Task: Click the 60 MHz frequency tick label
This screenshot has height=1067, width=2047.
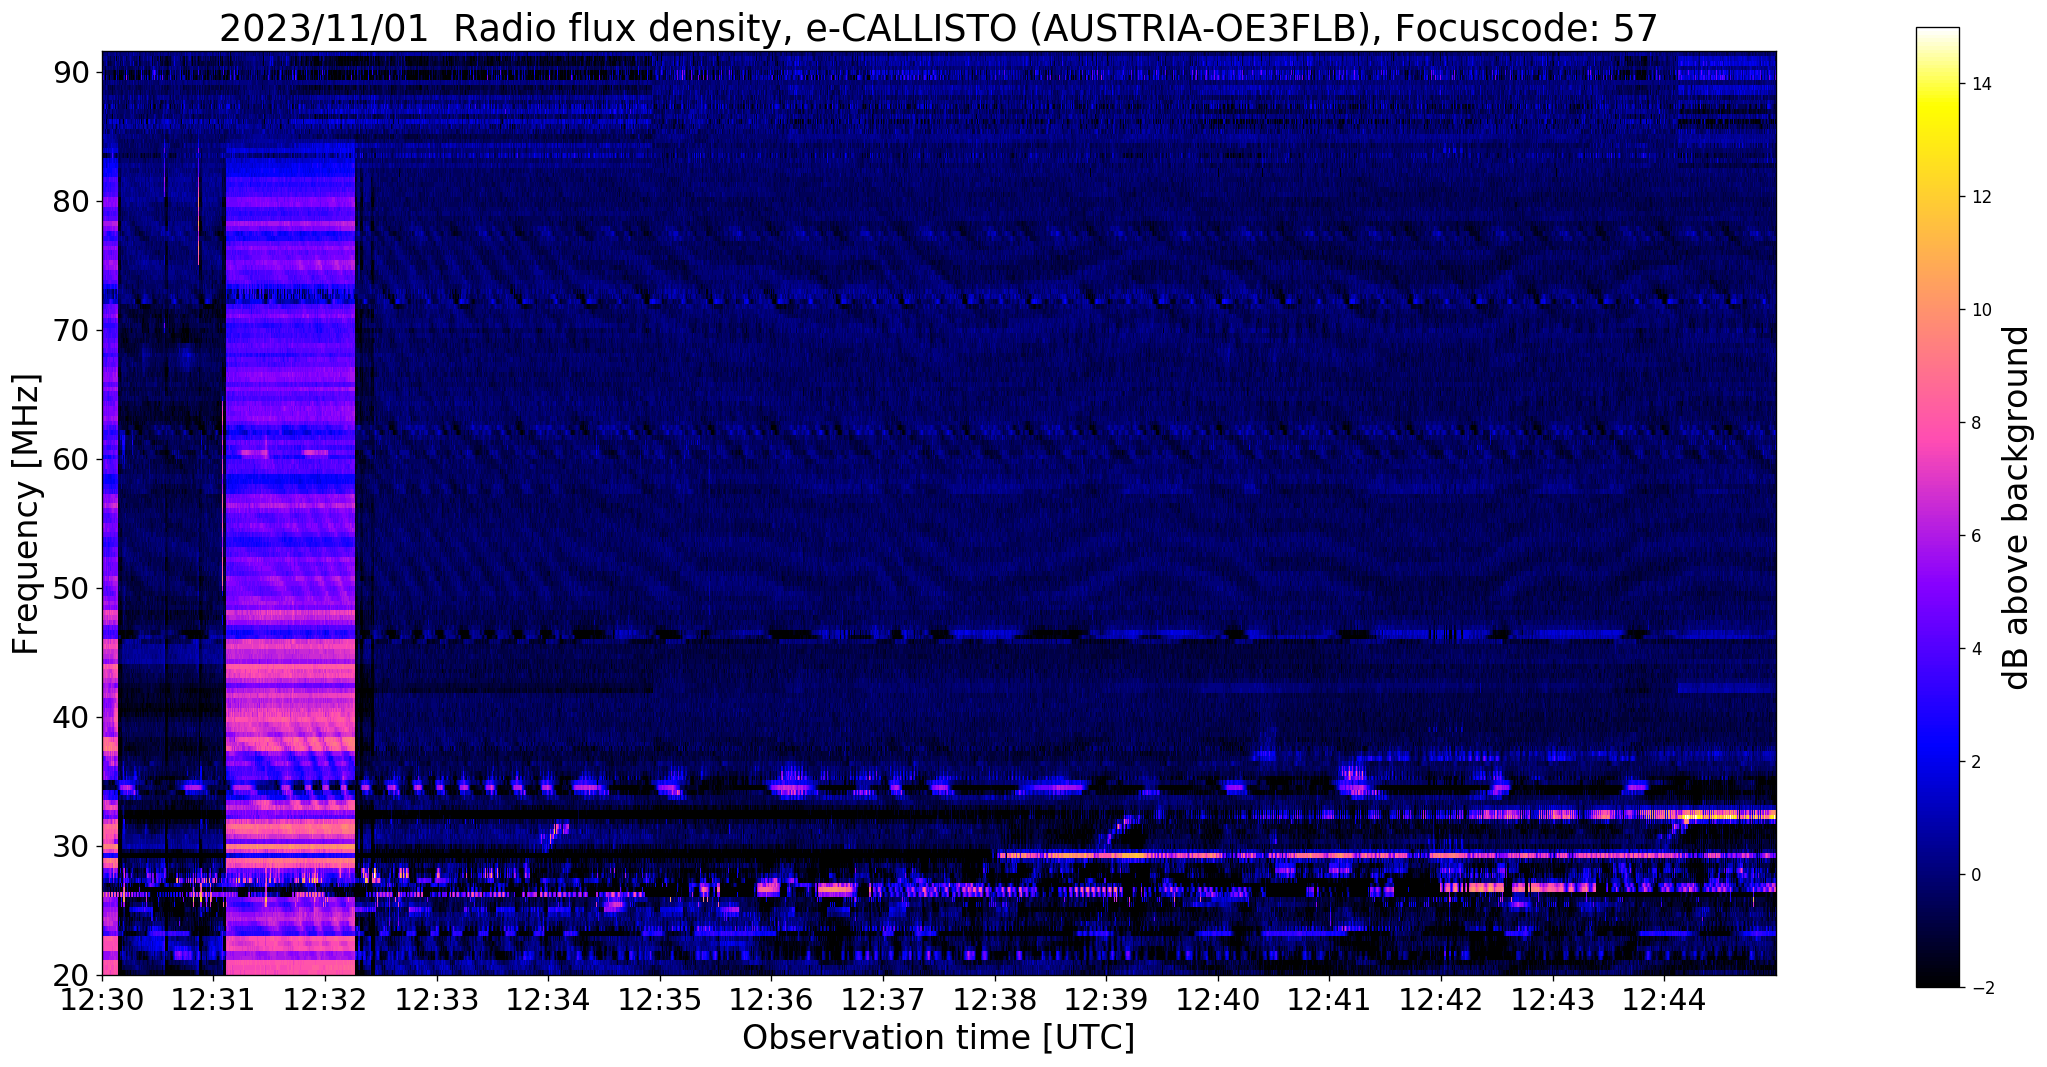Action: tap(72, 459)
